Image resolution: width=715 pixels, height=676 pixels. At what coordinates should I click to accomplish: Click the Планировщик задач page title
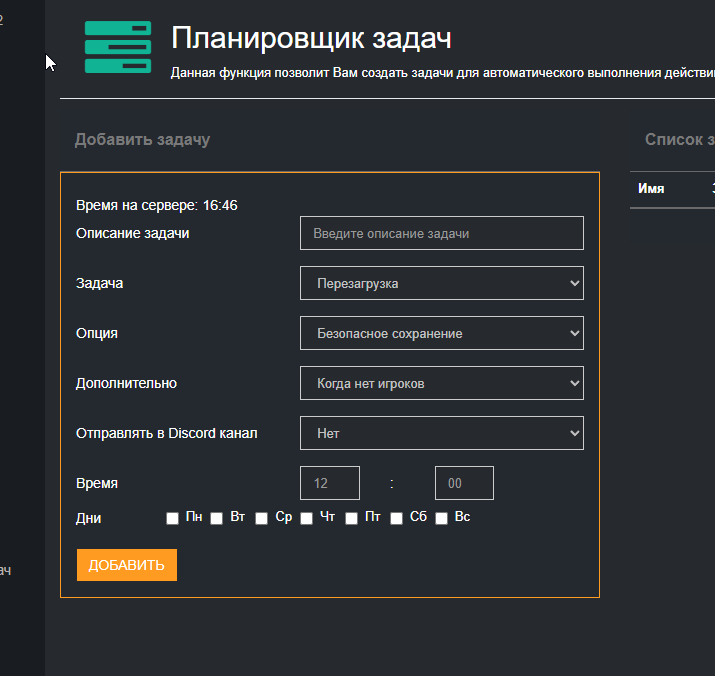(311, 38)
